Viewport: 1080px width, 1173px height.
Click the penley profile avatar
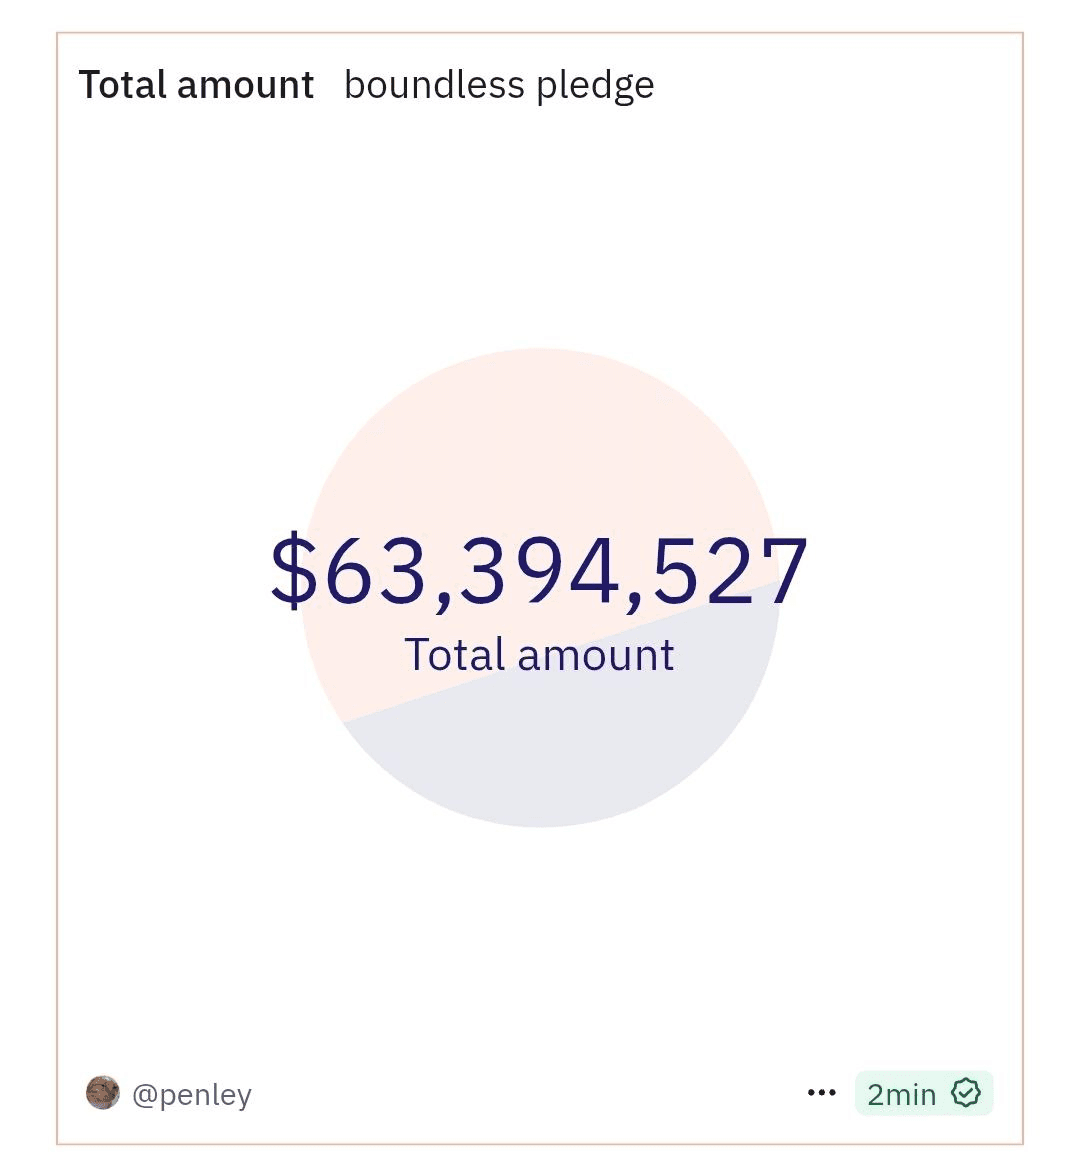pyautogui.click(x=102, y=1093)
